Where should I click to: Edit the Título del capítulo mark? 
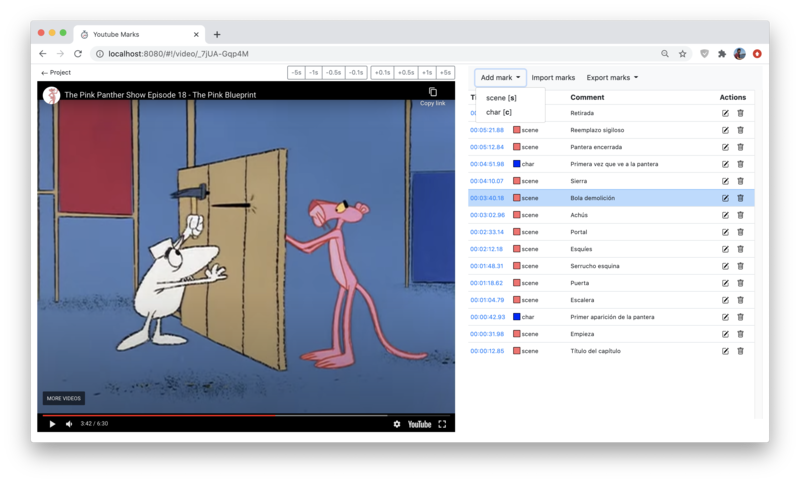click(725, 351)
